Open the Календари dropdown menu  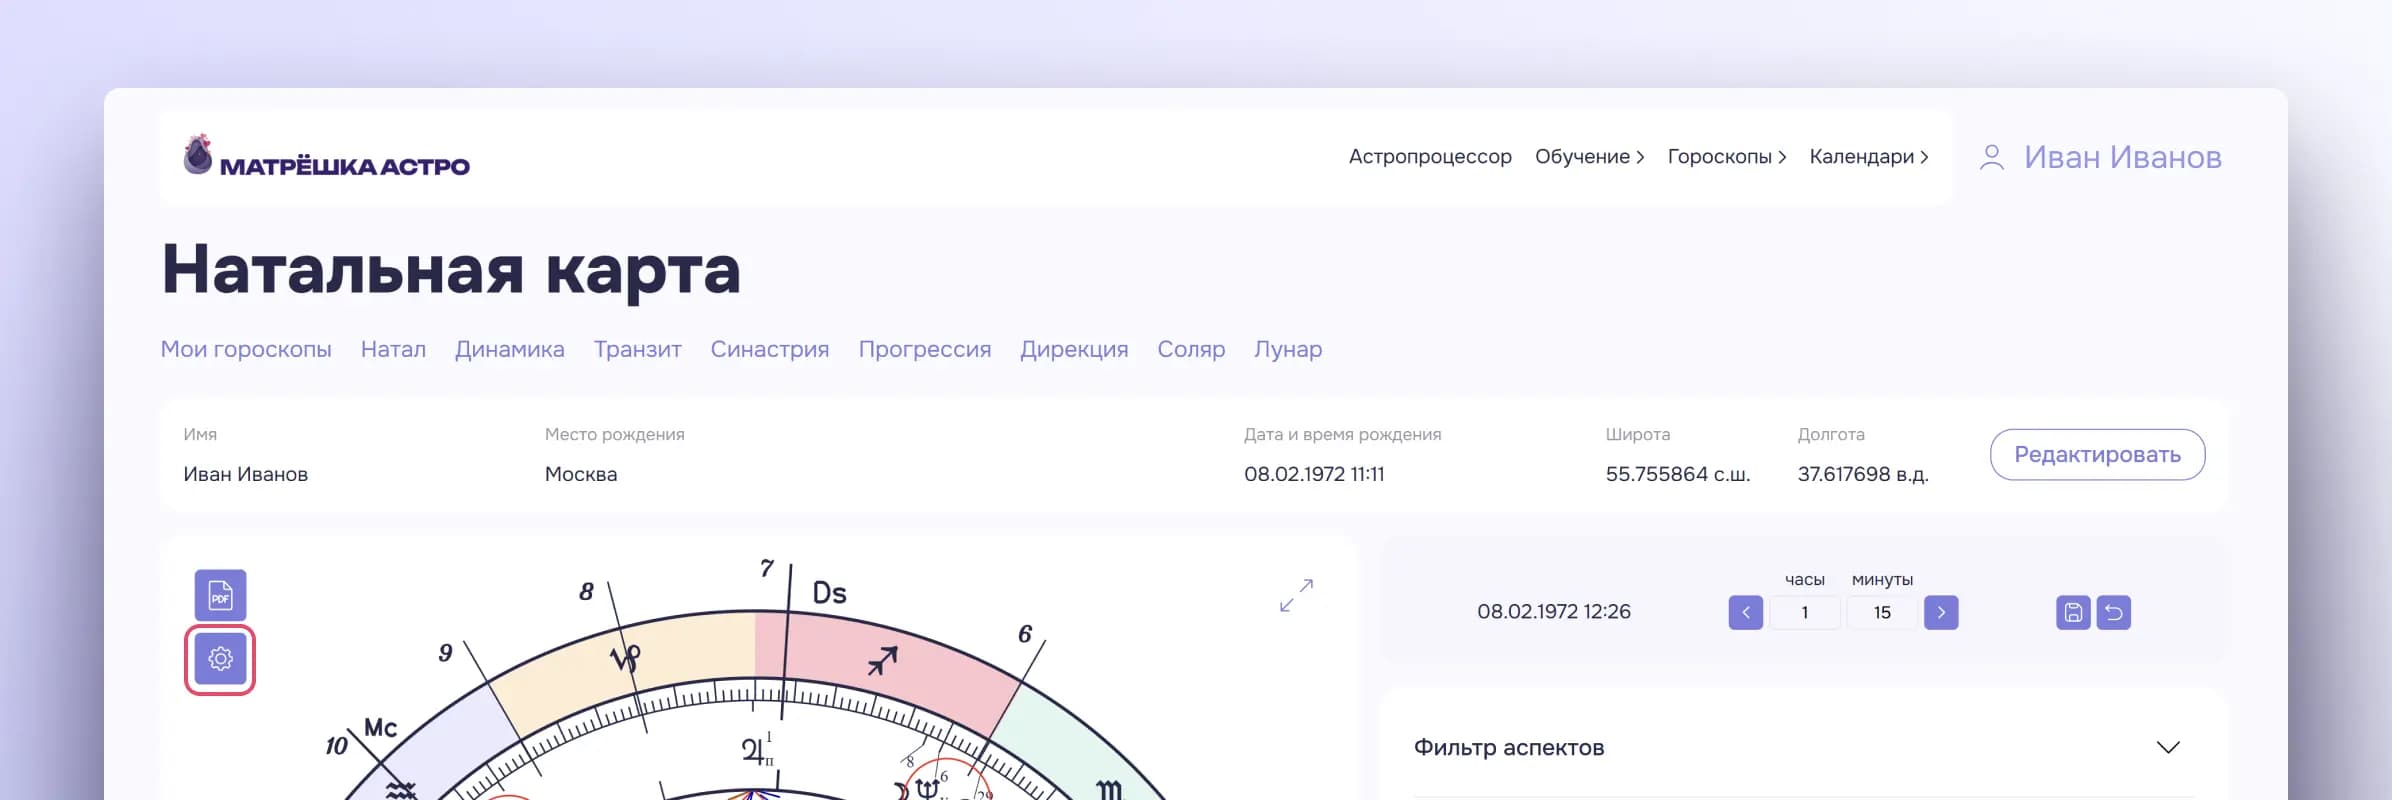1868,157
